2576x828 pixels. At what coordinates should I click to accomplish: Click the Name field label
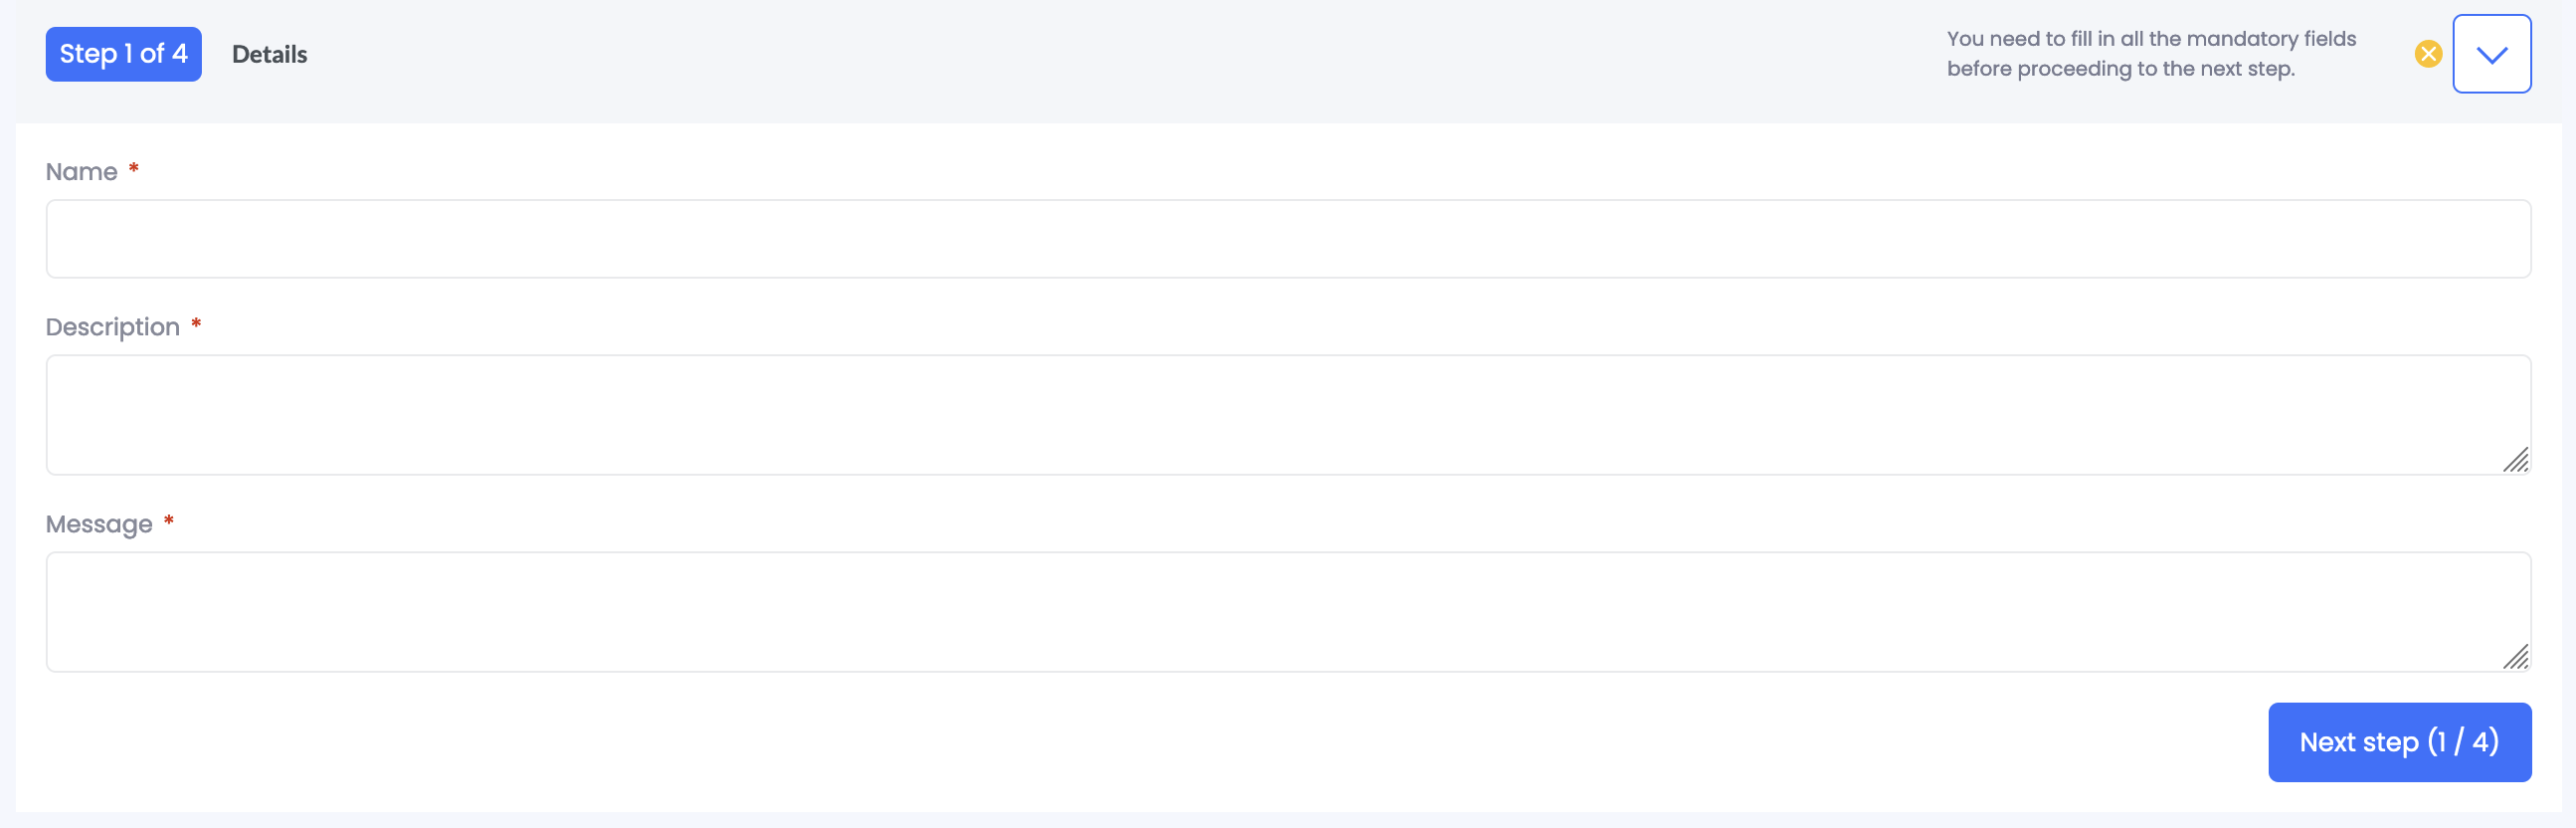click(82, 172)
